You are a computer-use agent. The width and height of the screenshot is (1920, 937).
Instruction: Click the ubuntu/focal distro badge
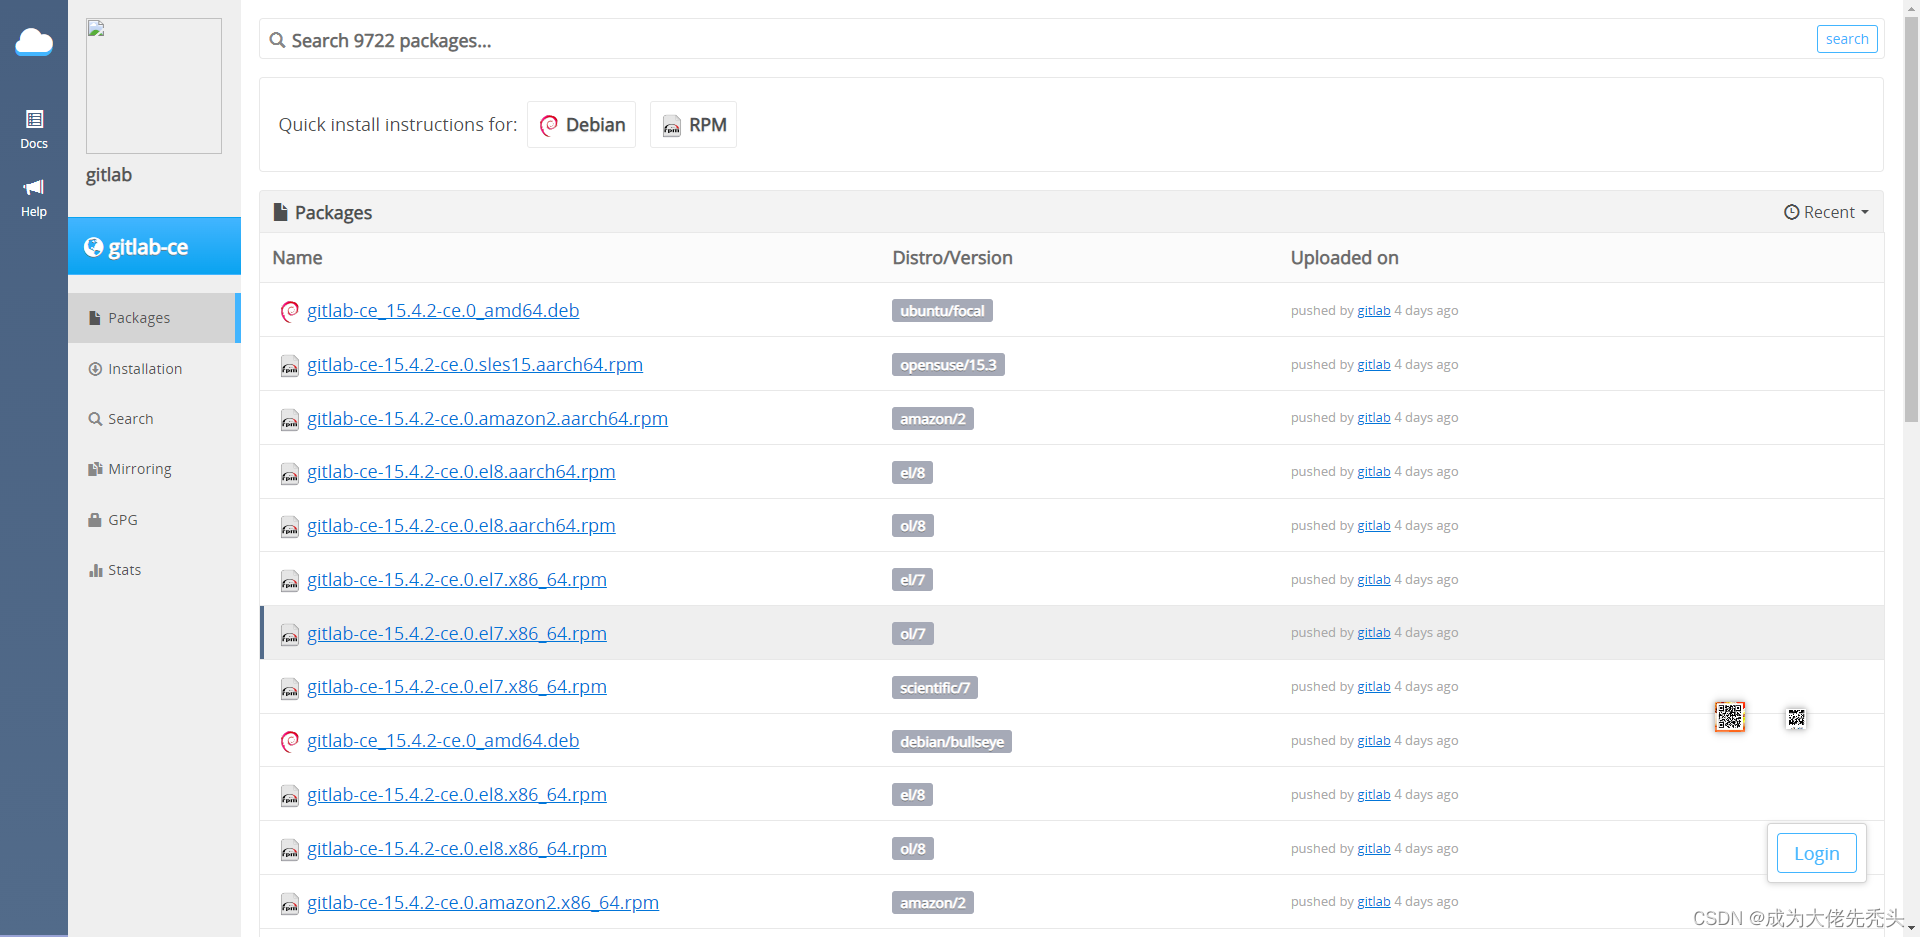942,311
